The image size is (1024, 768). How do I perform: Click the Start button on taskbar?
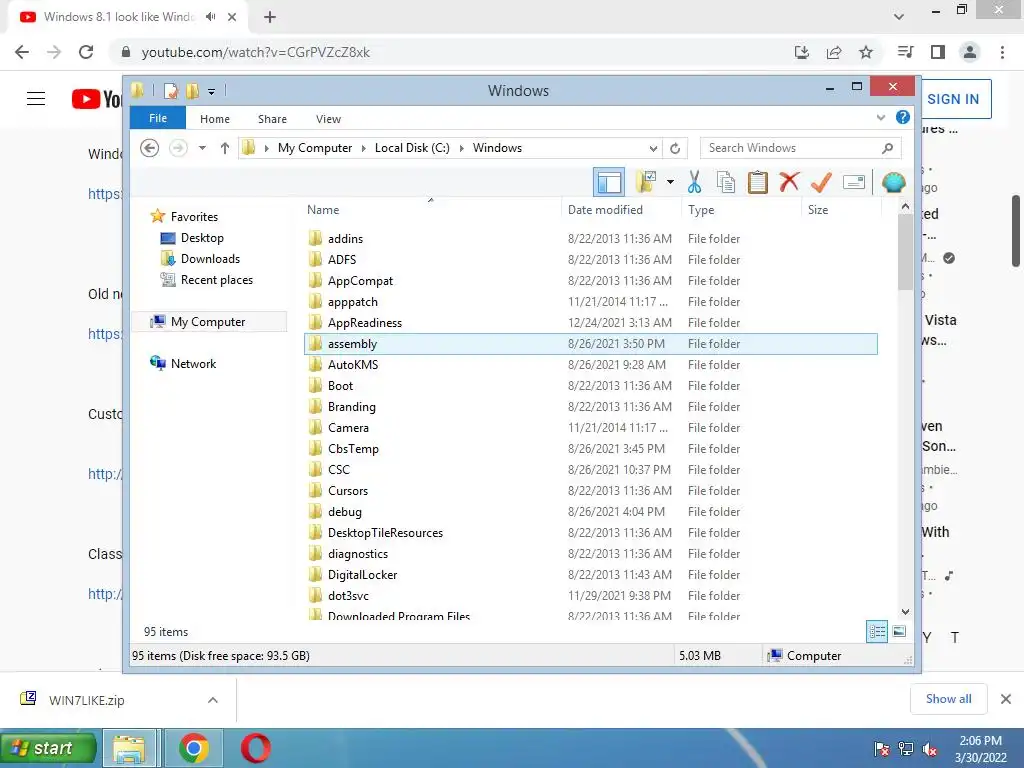48,748
